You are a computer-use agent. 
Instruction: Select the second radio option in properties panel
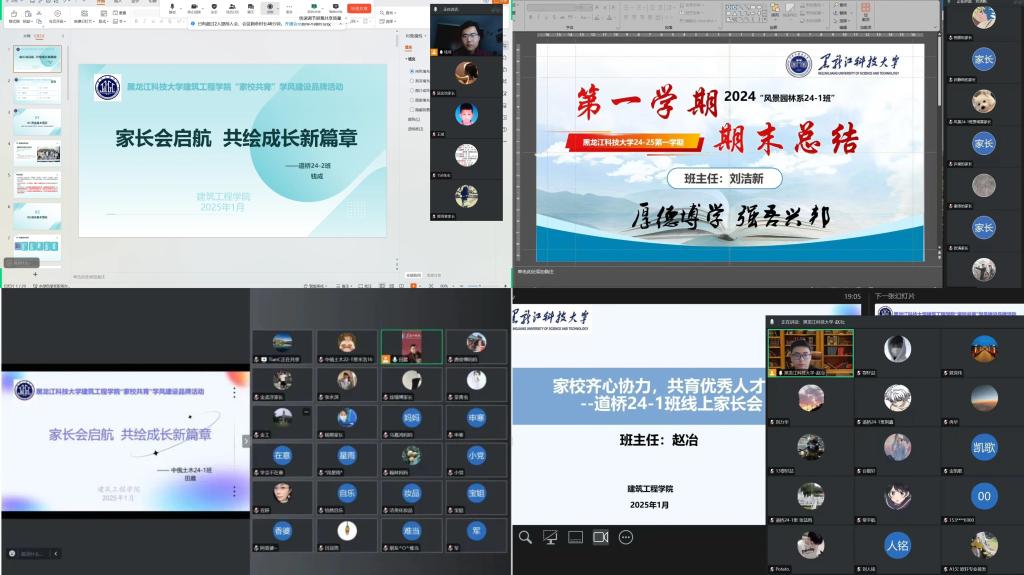point(411,81)
